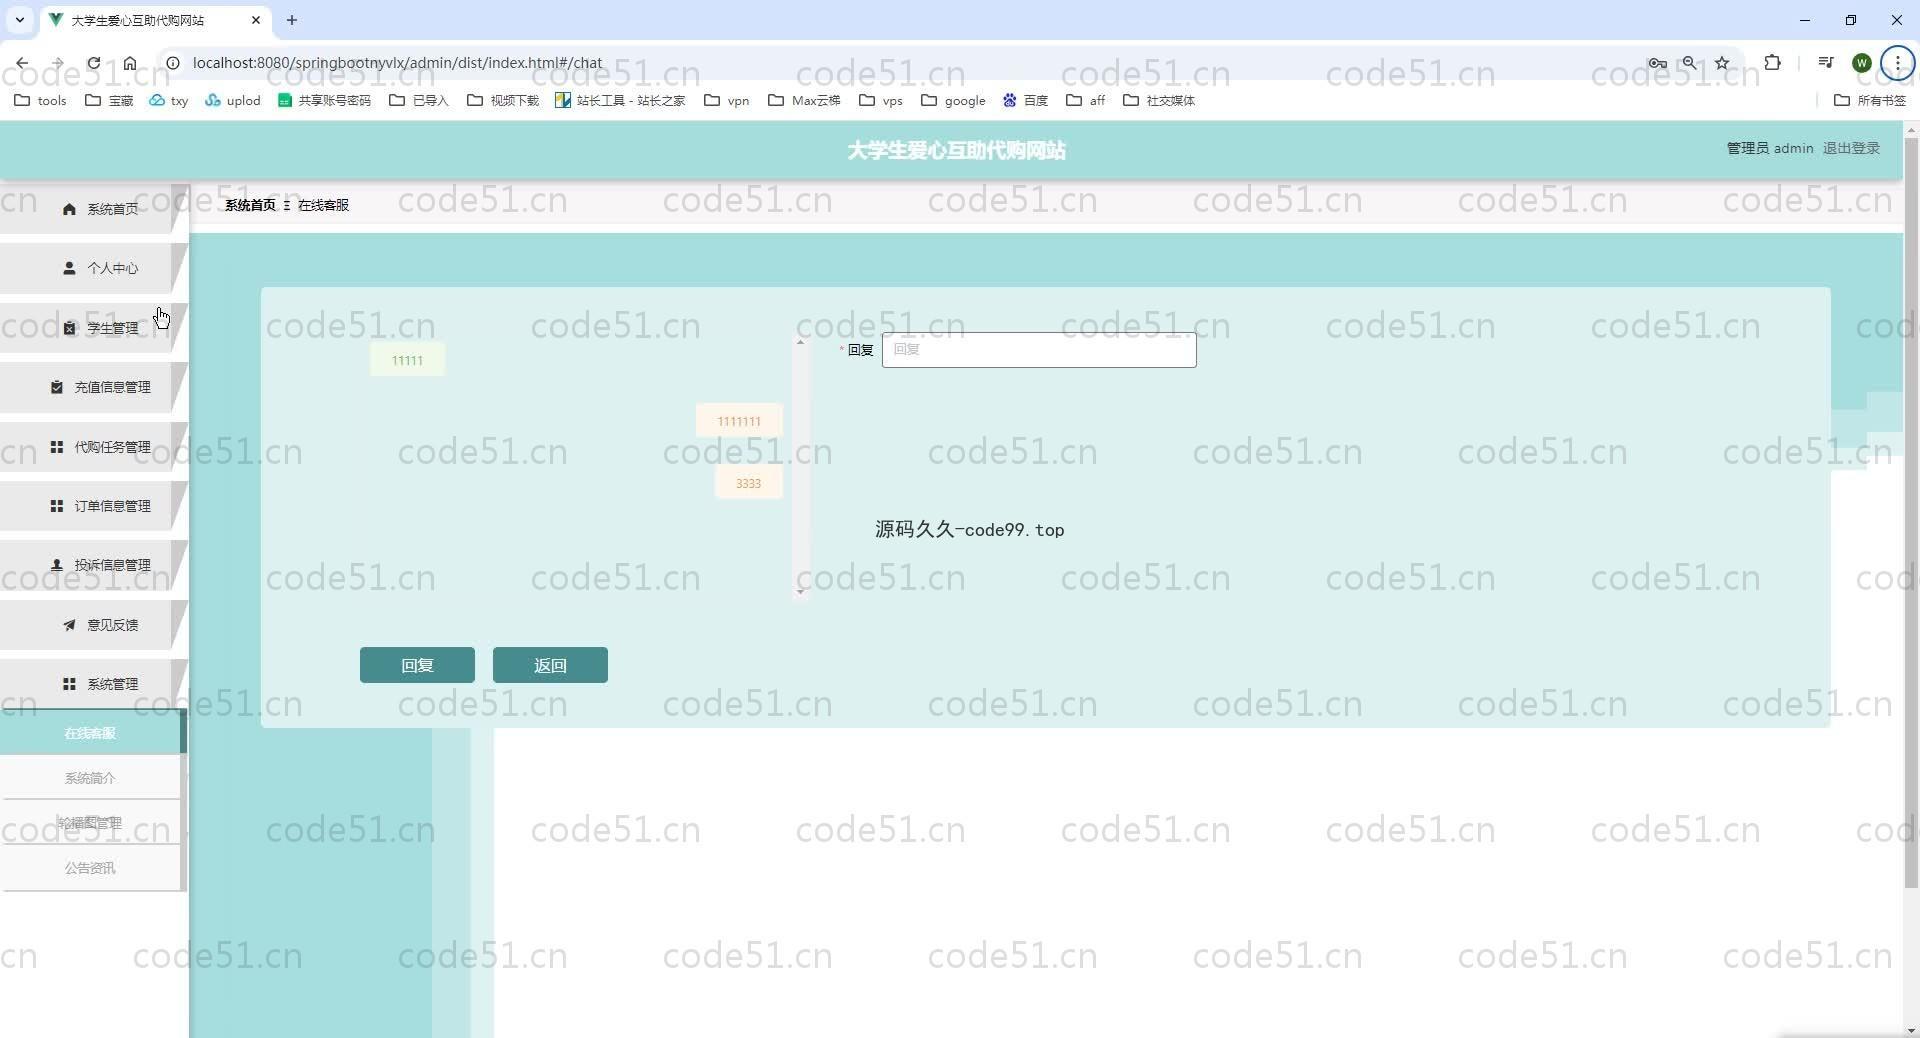Click the chat message bubble 1111111
This screenshot has width=1920, height=1038.
click(739, 421)
